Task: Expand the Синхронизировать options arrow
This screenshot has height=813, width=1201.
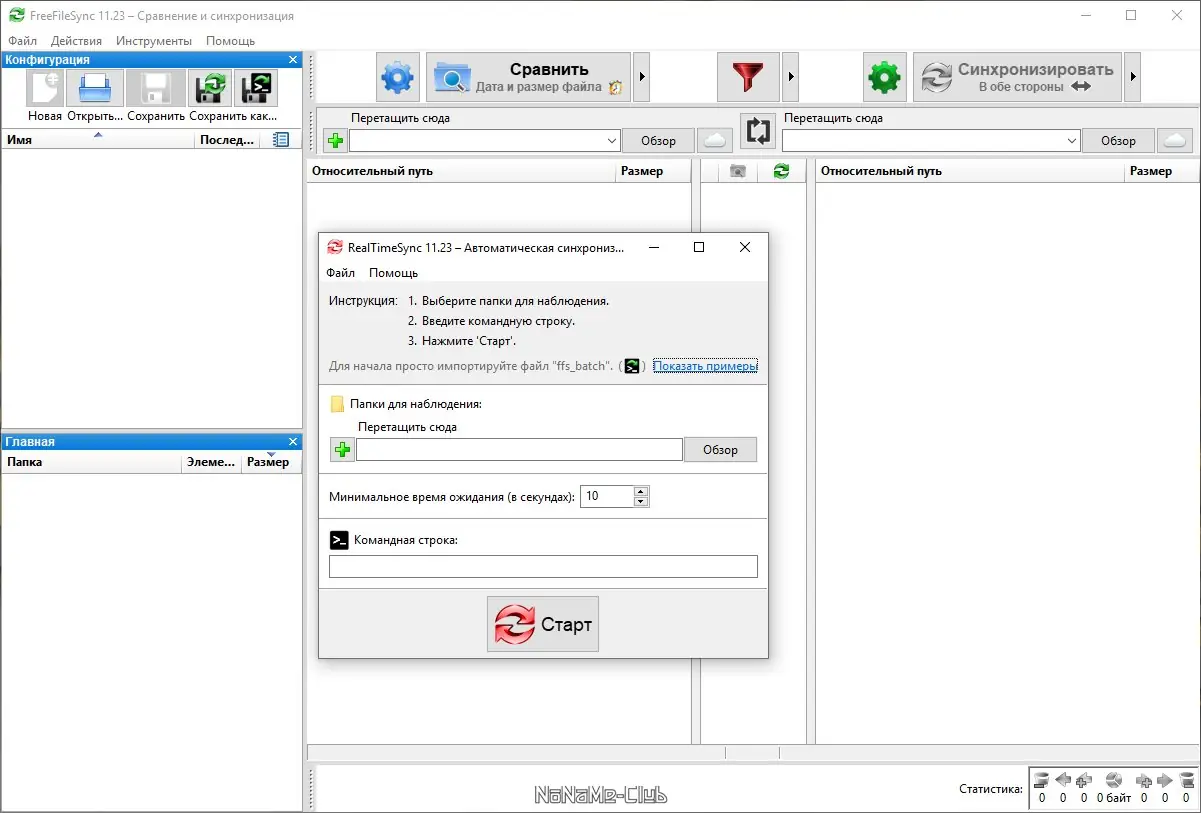Action: (1132, 77)
